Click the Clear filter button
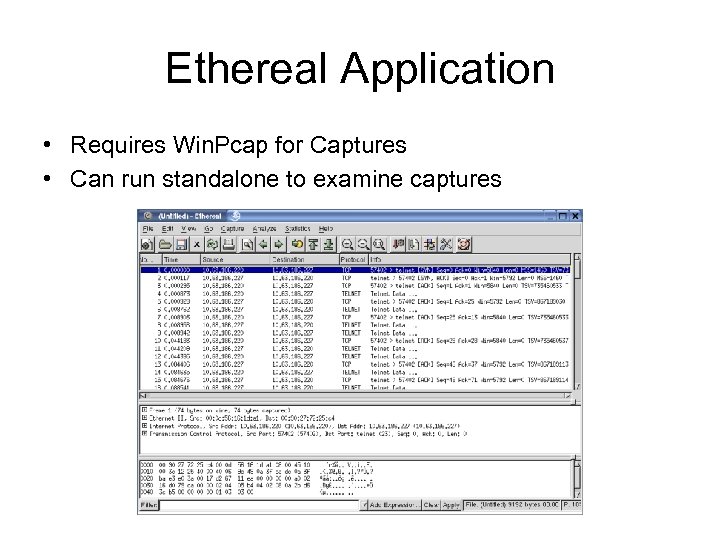Image resolution: width=720 pixels, height=540 pixels. click(431, 505)
